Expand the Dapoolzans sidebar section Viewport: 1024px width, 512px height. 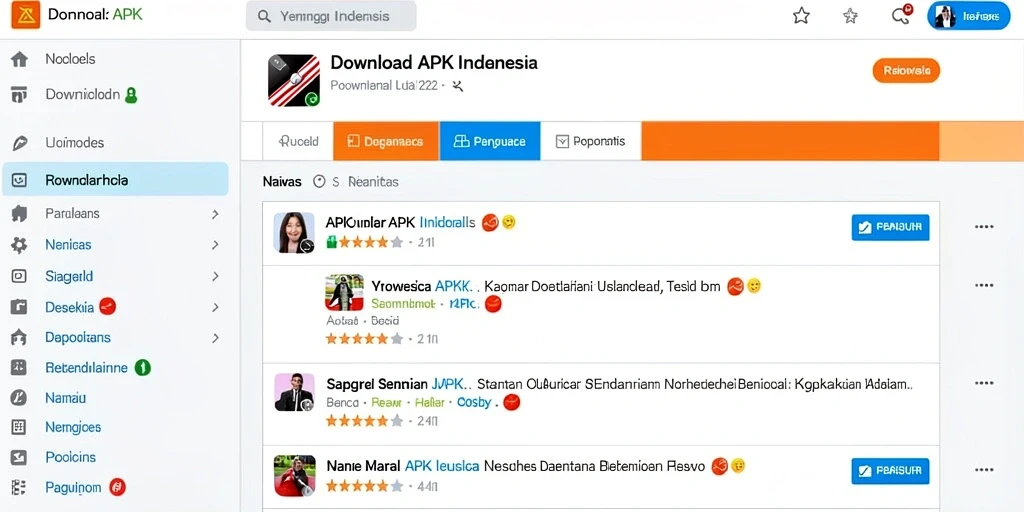pyautogui.click(x=215, y=338)
